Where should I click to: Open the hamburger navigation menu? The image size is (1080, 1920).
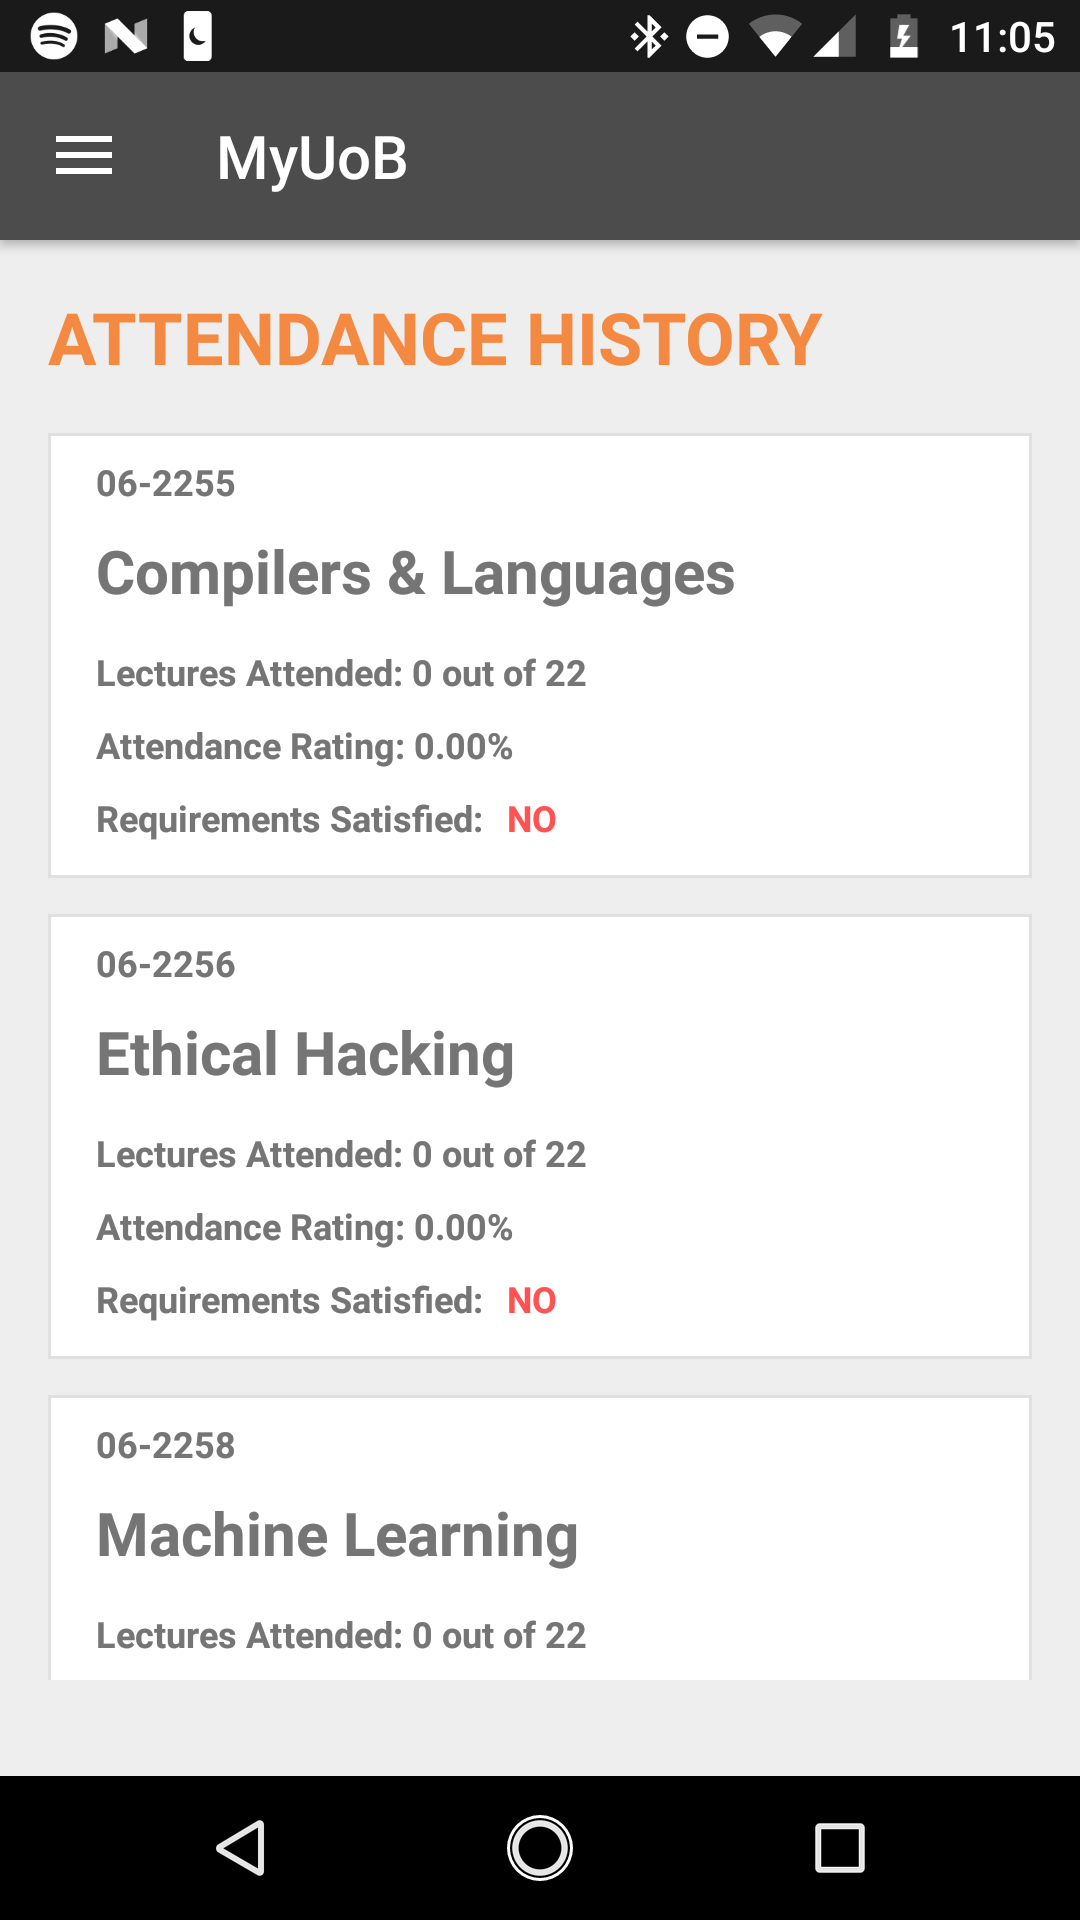tap(84, 156)
